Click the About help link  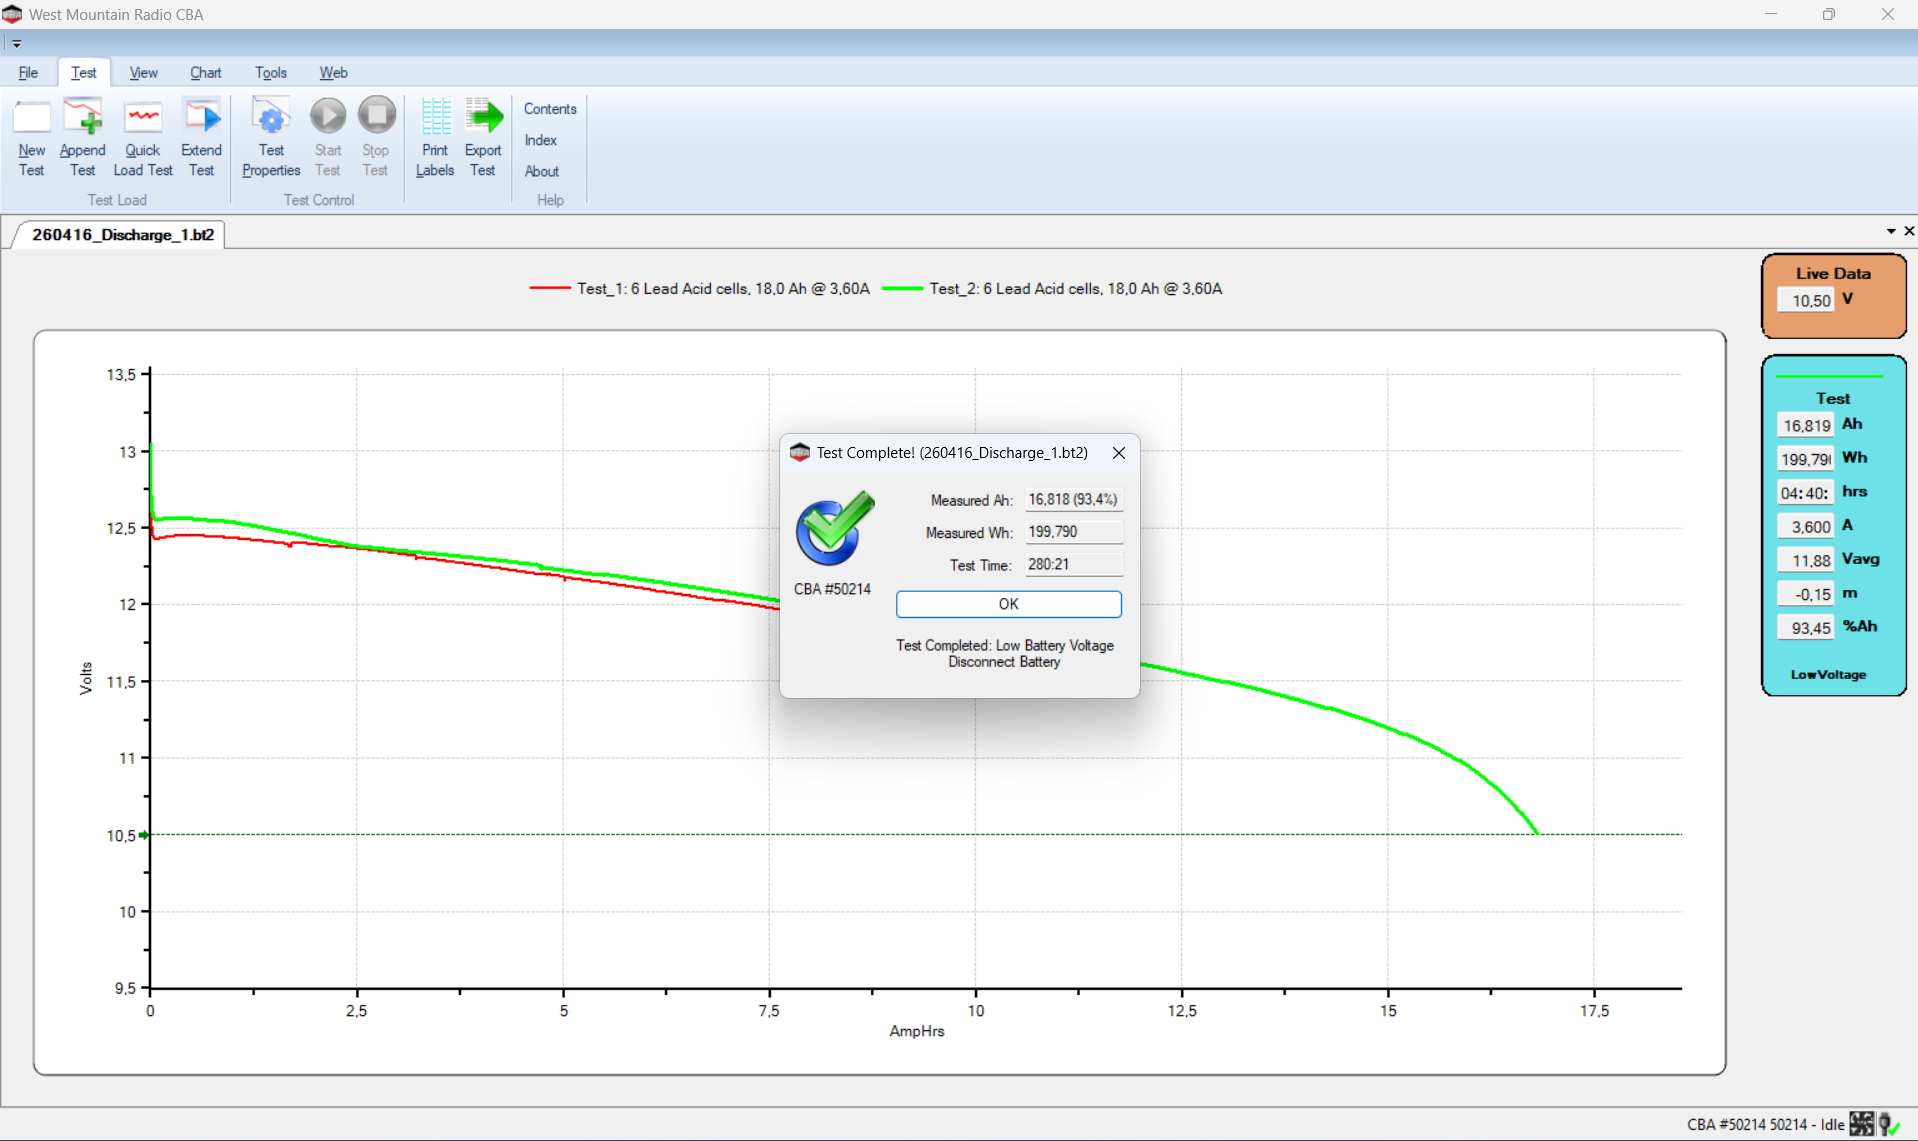tap(541, 171)
